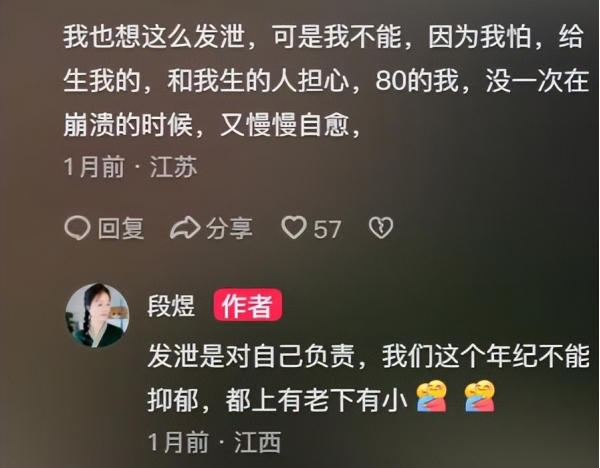Click the share arrow icon
The height and width of the screenshot is (468, 600).
pos(185,228)
